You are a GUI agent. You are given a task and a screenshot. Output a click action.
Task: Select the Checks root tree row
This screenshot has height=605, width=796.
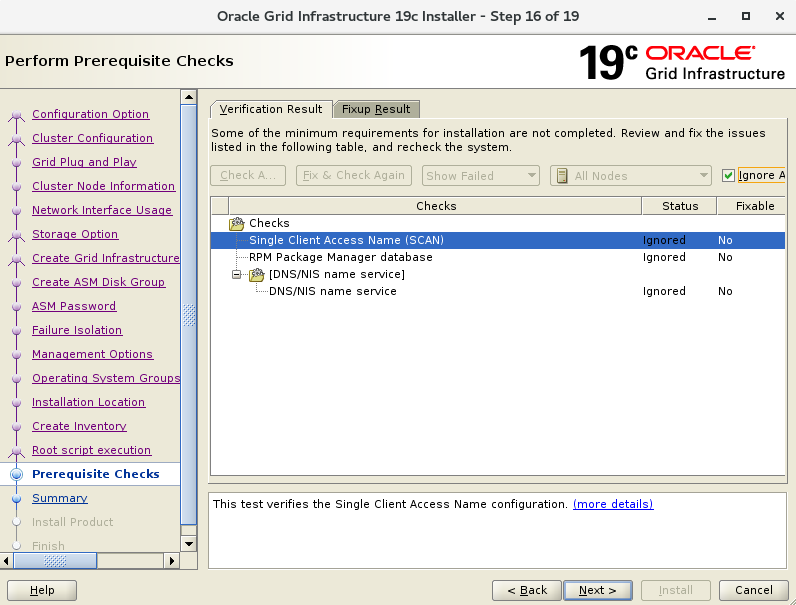click(498, 223)
